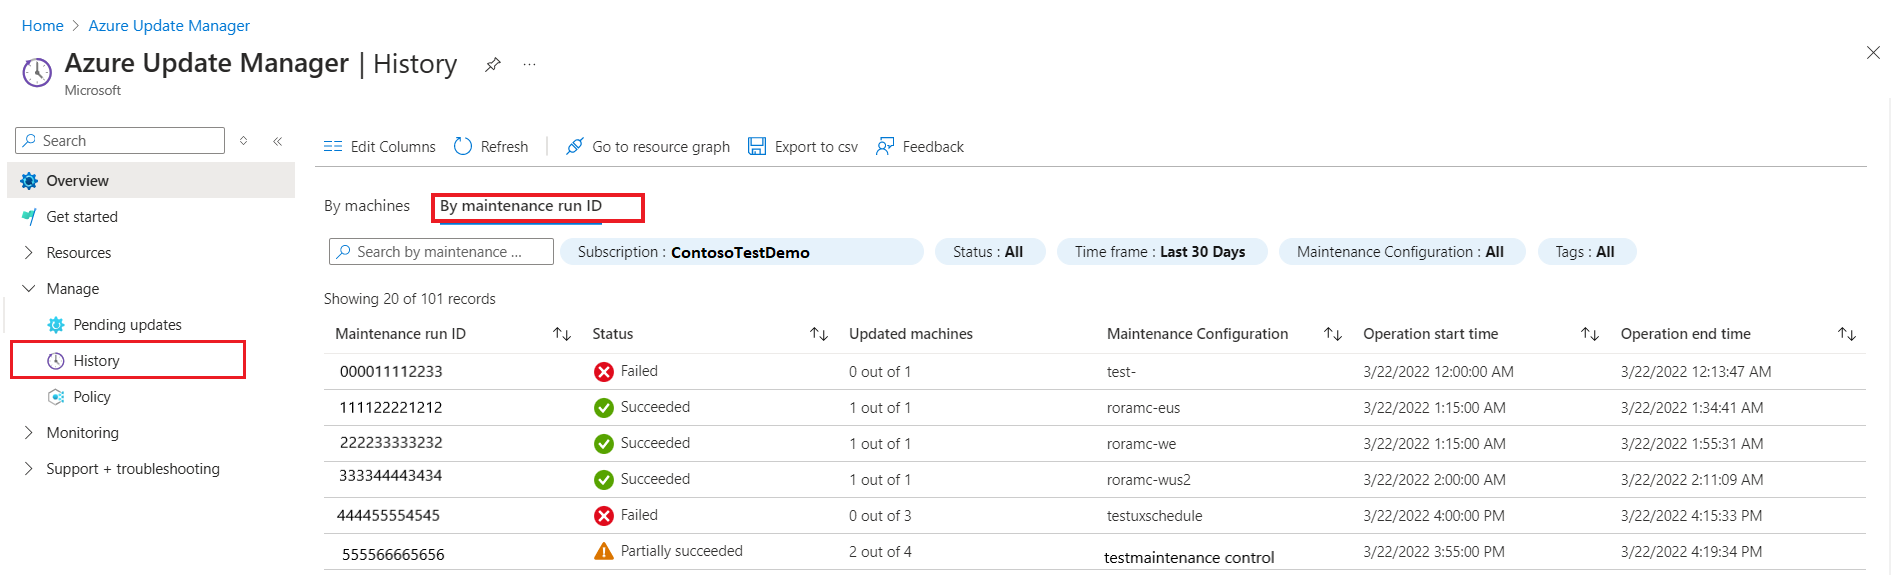Screen dimensions: 1891x576
Task: Click the sidebar Search box
Action: tap(120, 141)
